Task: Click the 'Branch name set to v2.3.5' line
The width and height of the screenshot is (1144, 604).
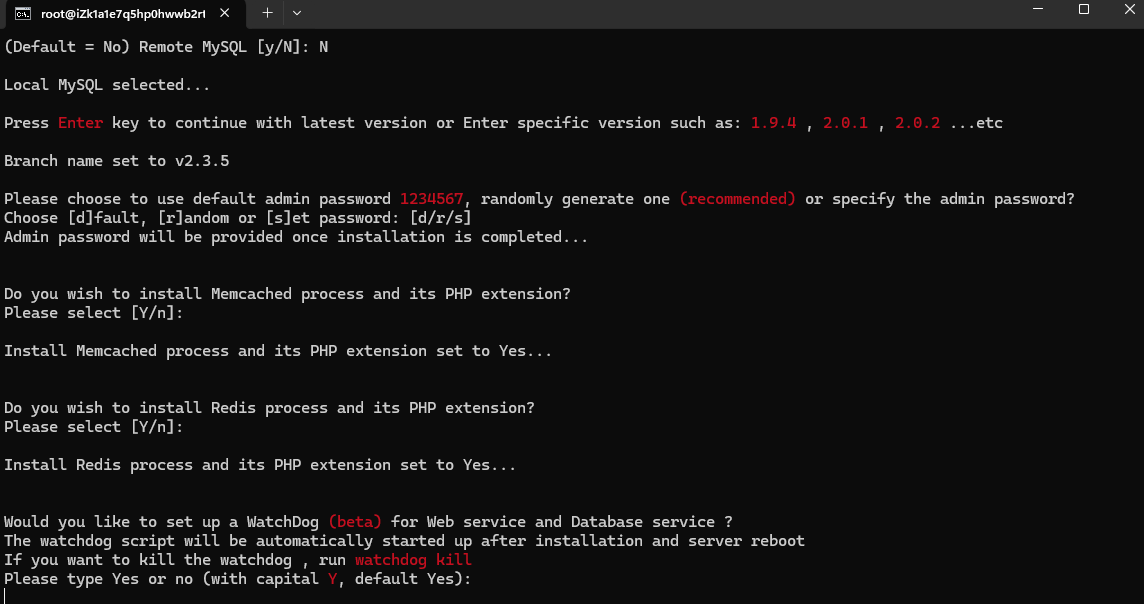Action: click(x=117, y=161)
